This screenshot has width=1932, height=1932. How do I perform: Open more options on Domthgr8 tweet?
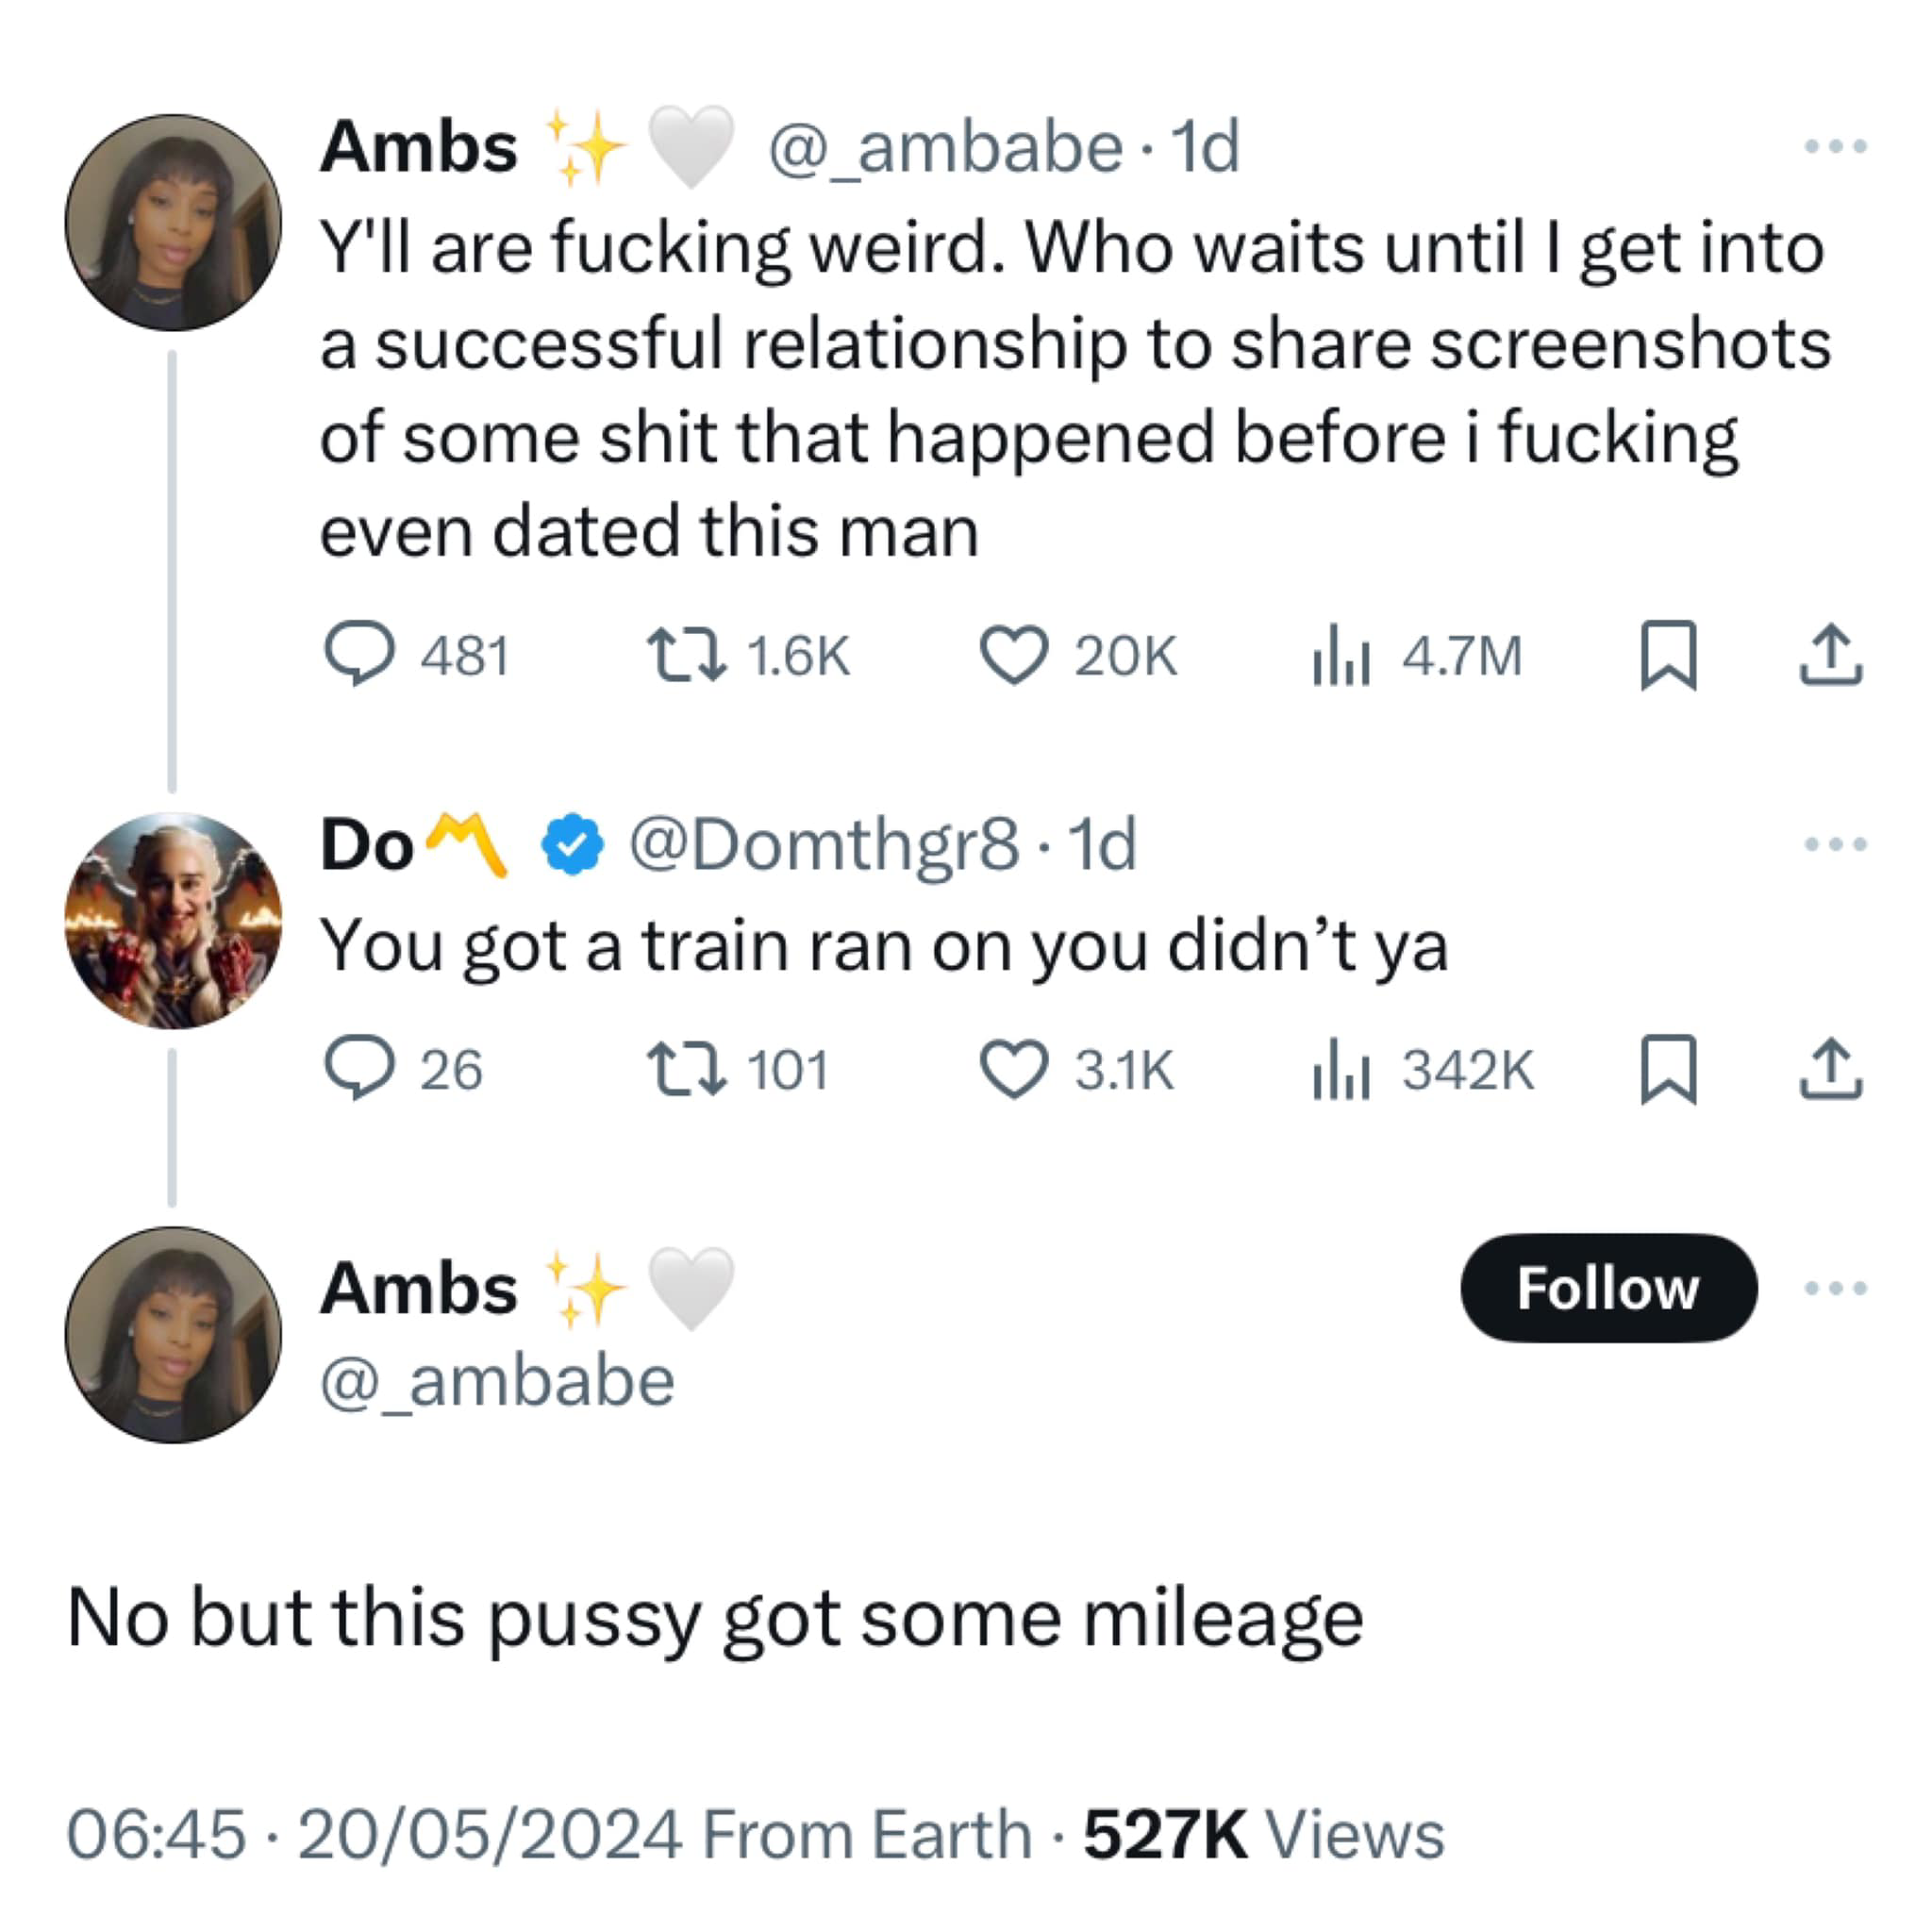point(1835,844)
